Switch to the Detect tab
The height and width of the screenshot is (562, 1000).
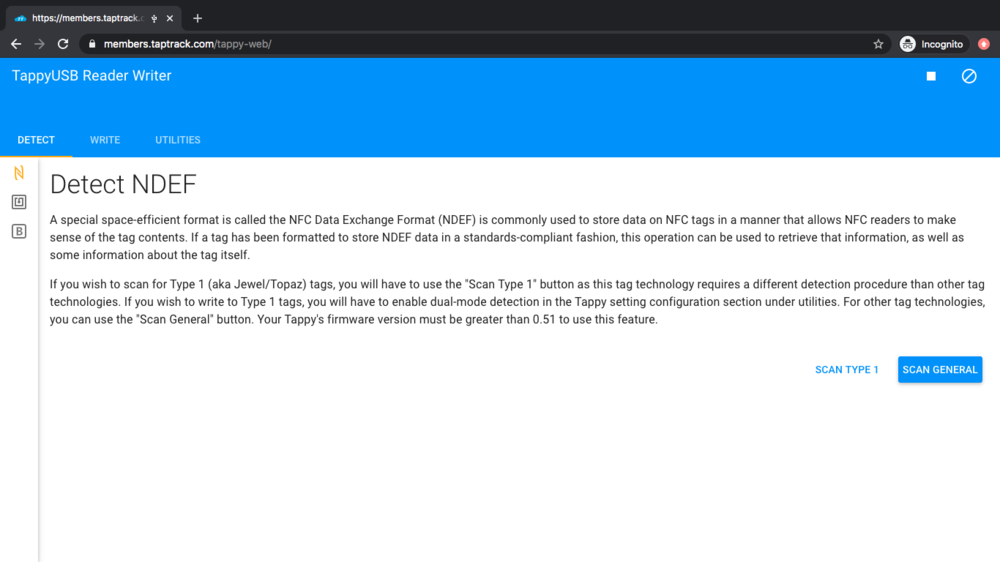pos(36,140)
